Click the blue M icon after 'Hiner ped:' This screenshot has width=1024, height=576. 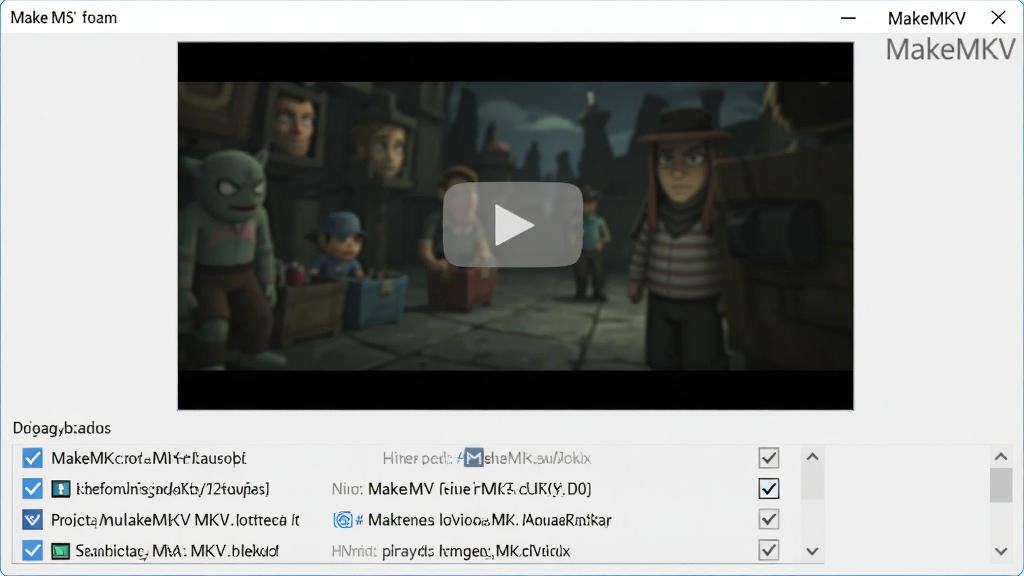473,458
